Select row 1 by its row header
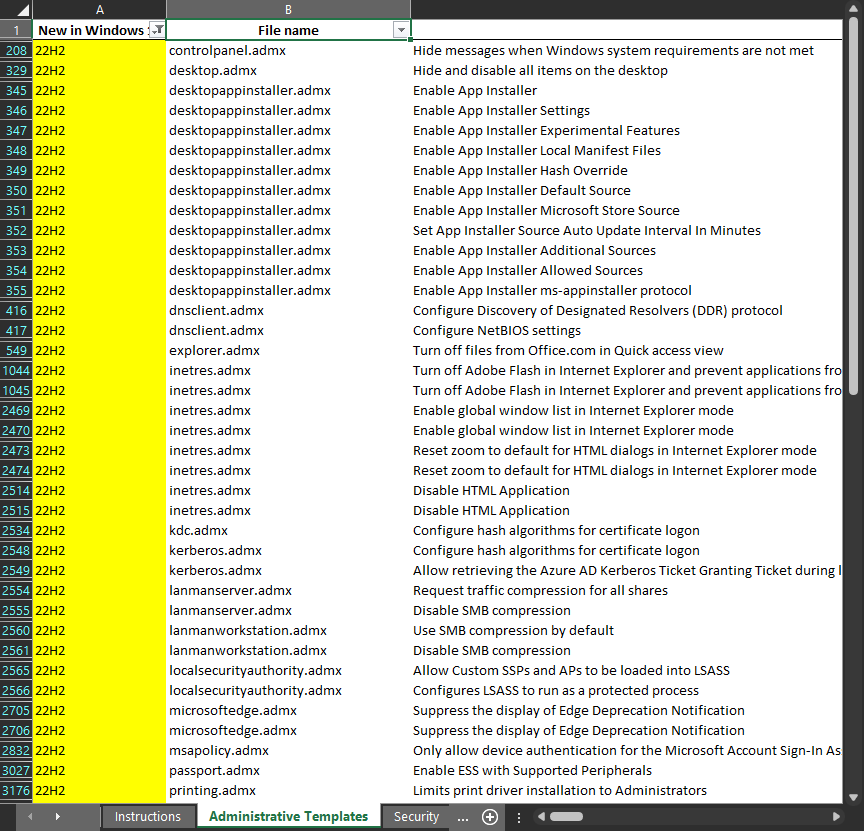Viewport: 864px width, 831px height. point(16,30)
